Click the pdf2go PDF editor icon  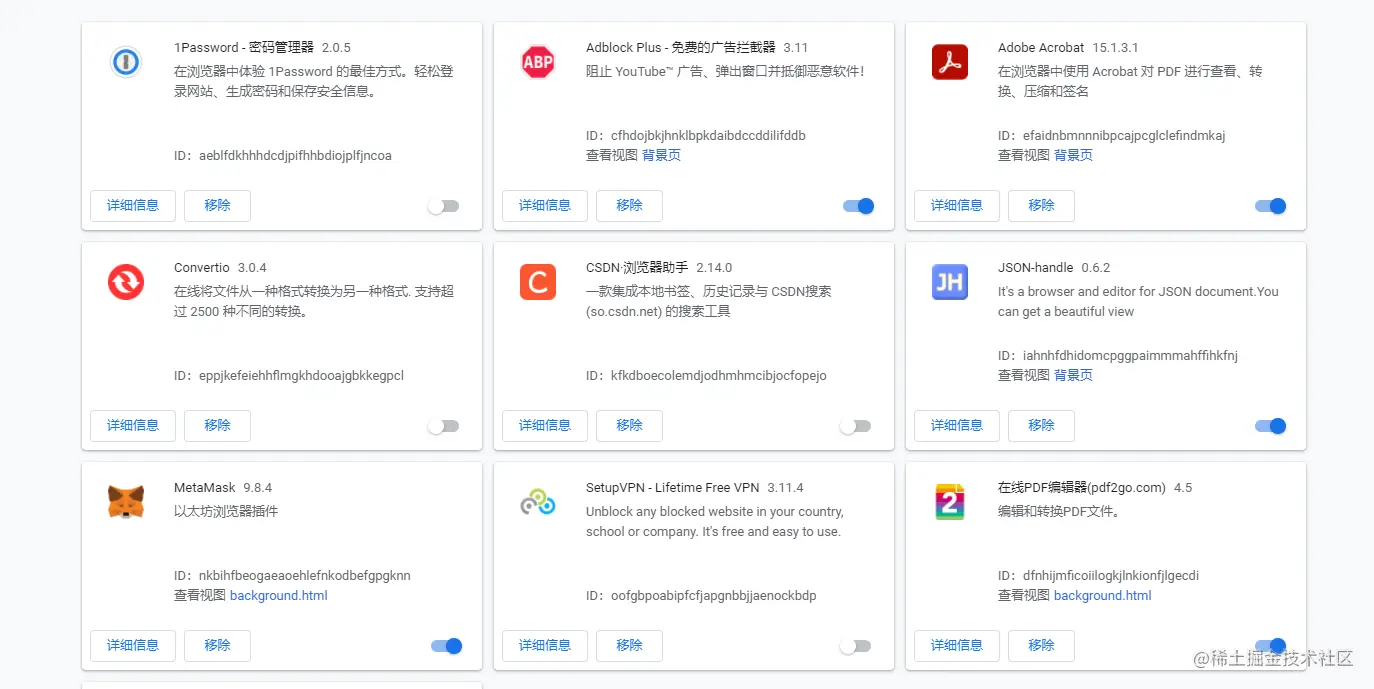950,502
